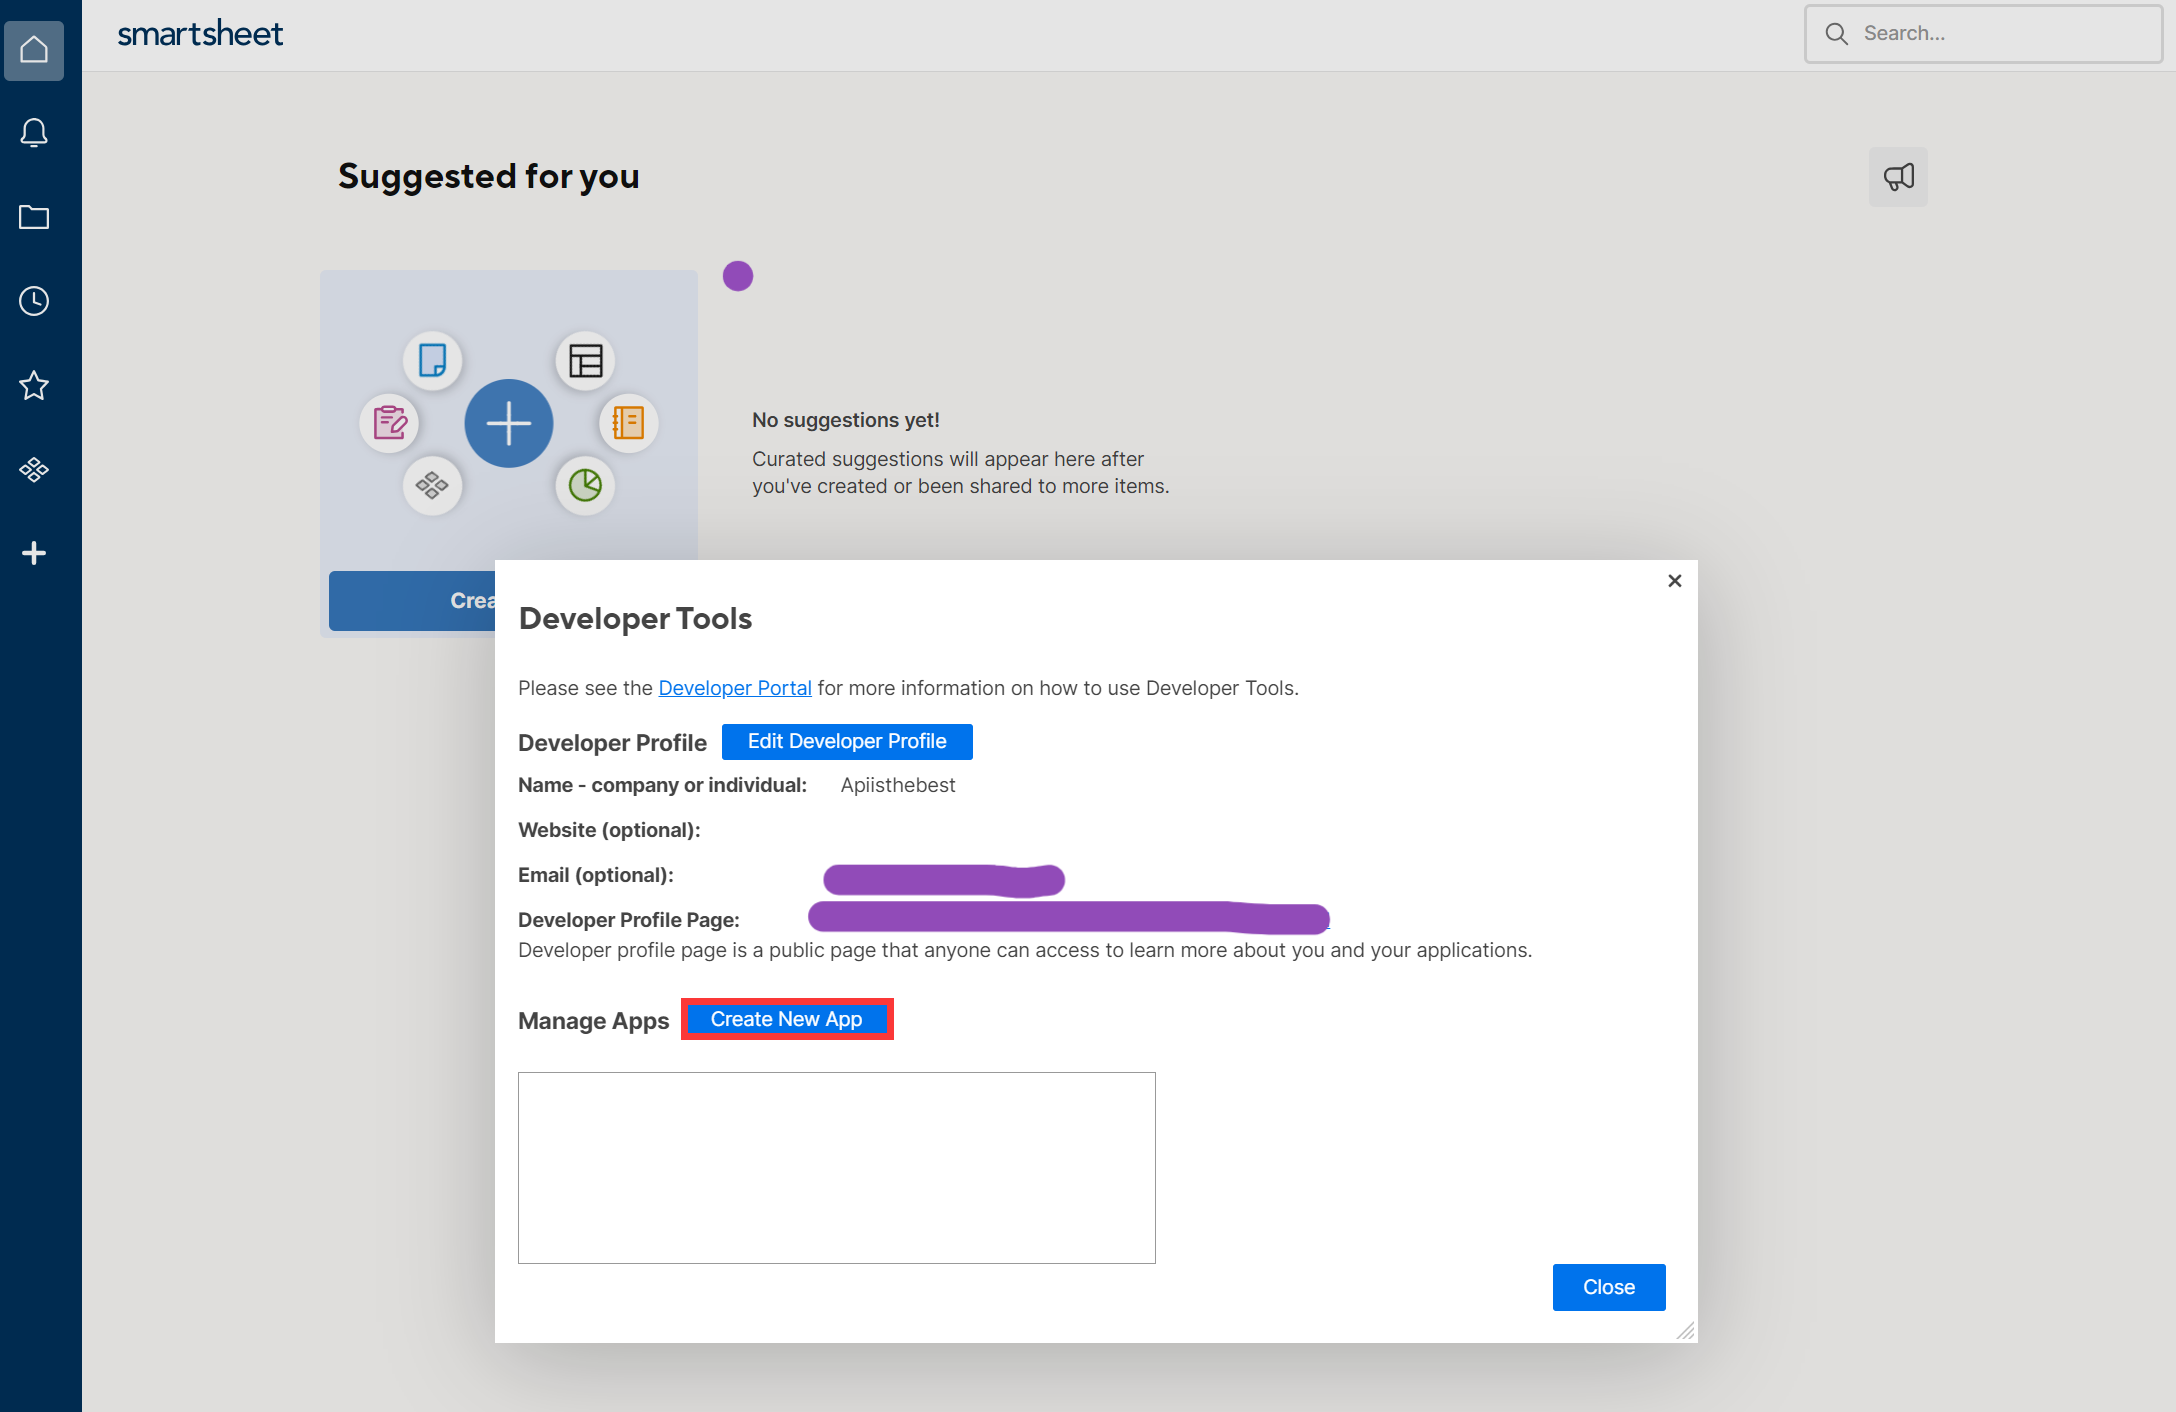Click the 'Developer Profile Page:' label

coord(629,920)
